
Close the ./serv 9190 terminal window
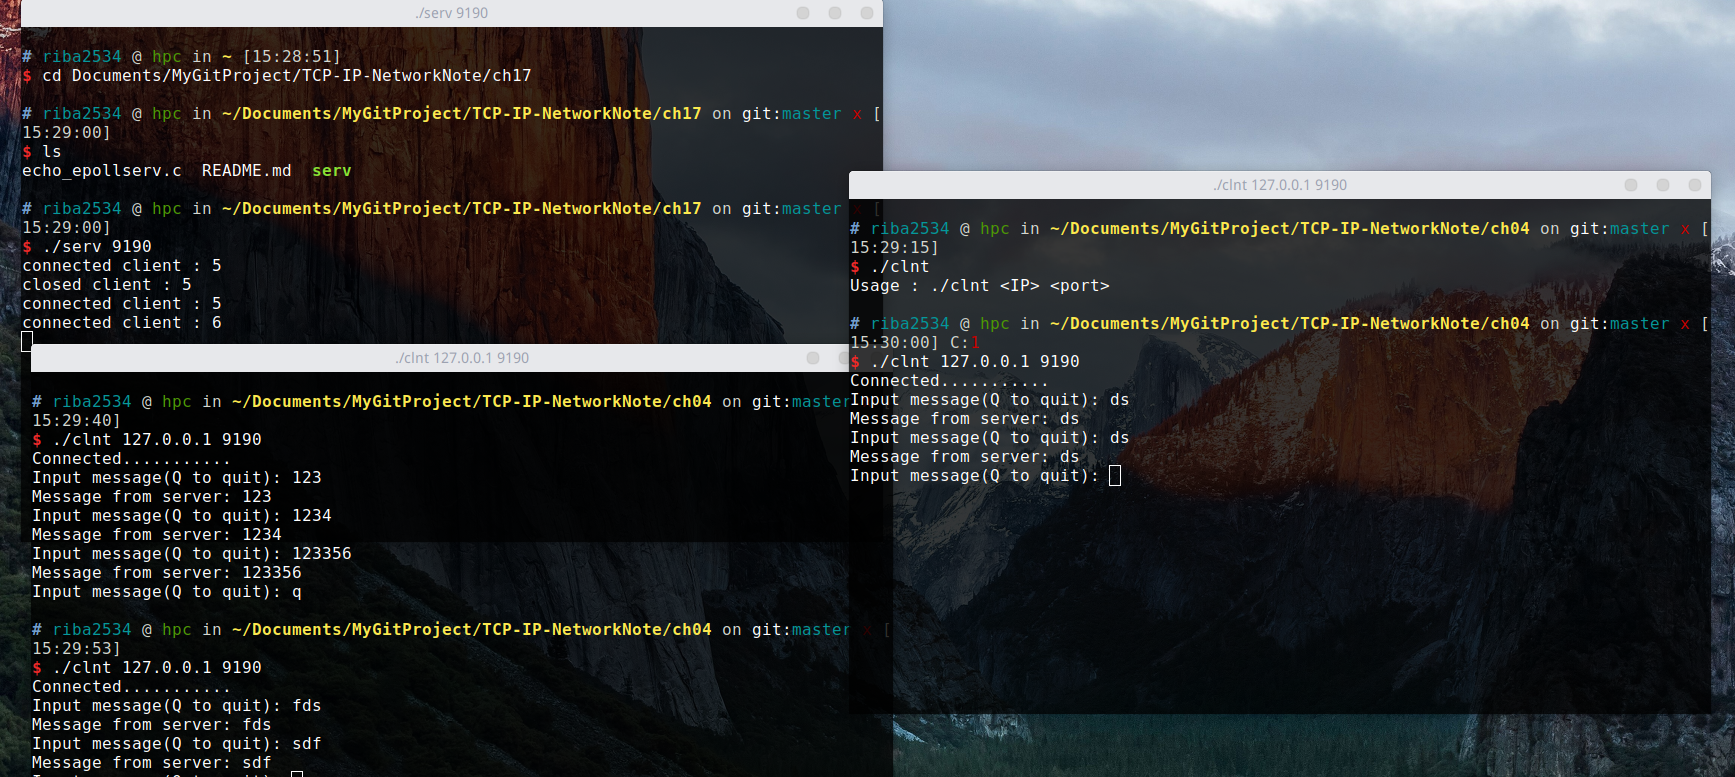coord(867,13)
